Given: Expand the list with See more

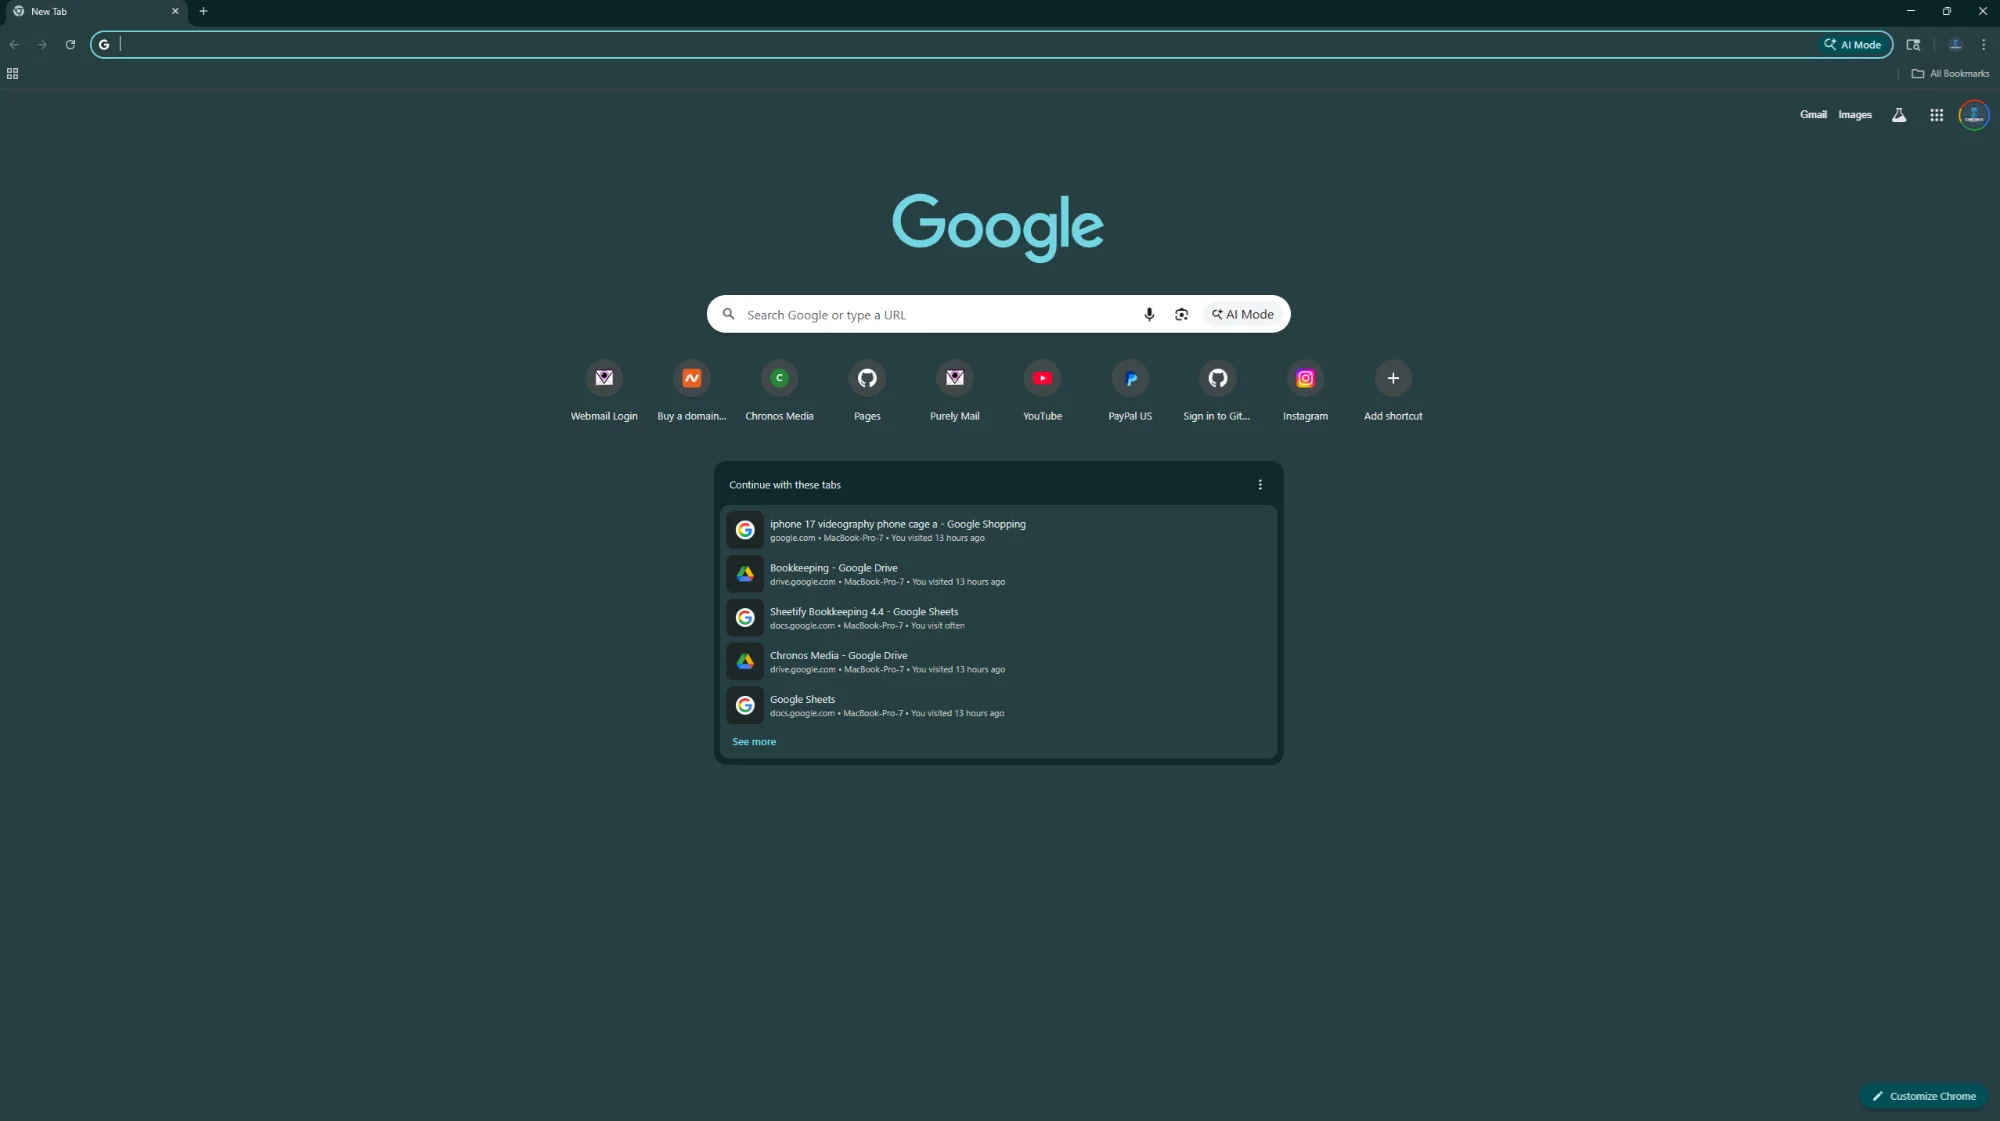Looking at the screenshot, I should [754, 742].
